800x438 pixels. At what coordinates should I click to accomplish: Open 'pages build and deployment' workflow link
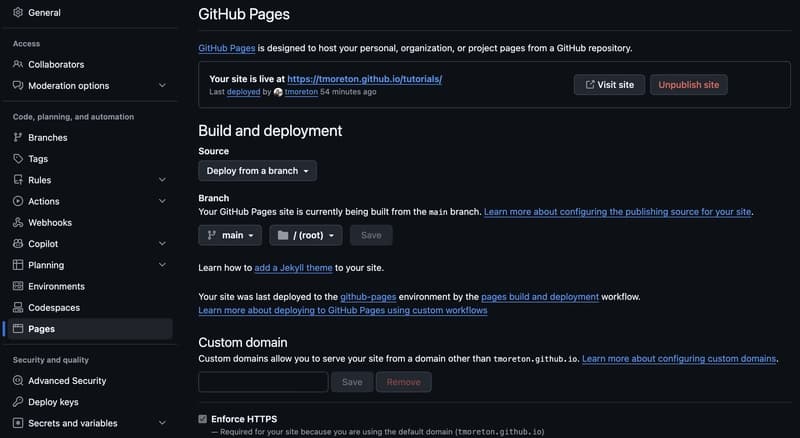click(x=540, y=297)
